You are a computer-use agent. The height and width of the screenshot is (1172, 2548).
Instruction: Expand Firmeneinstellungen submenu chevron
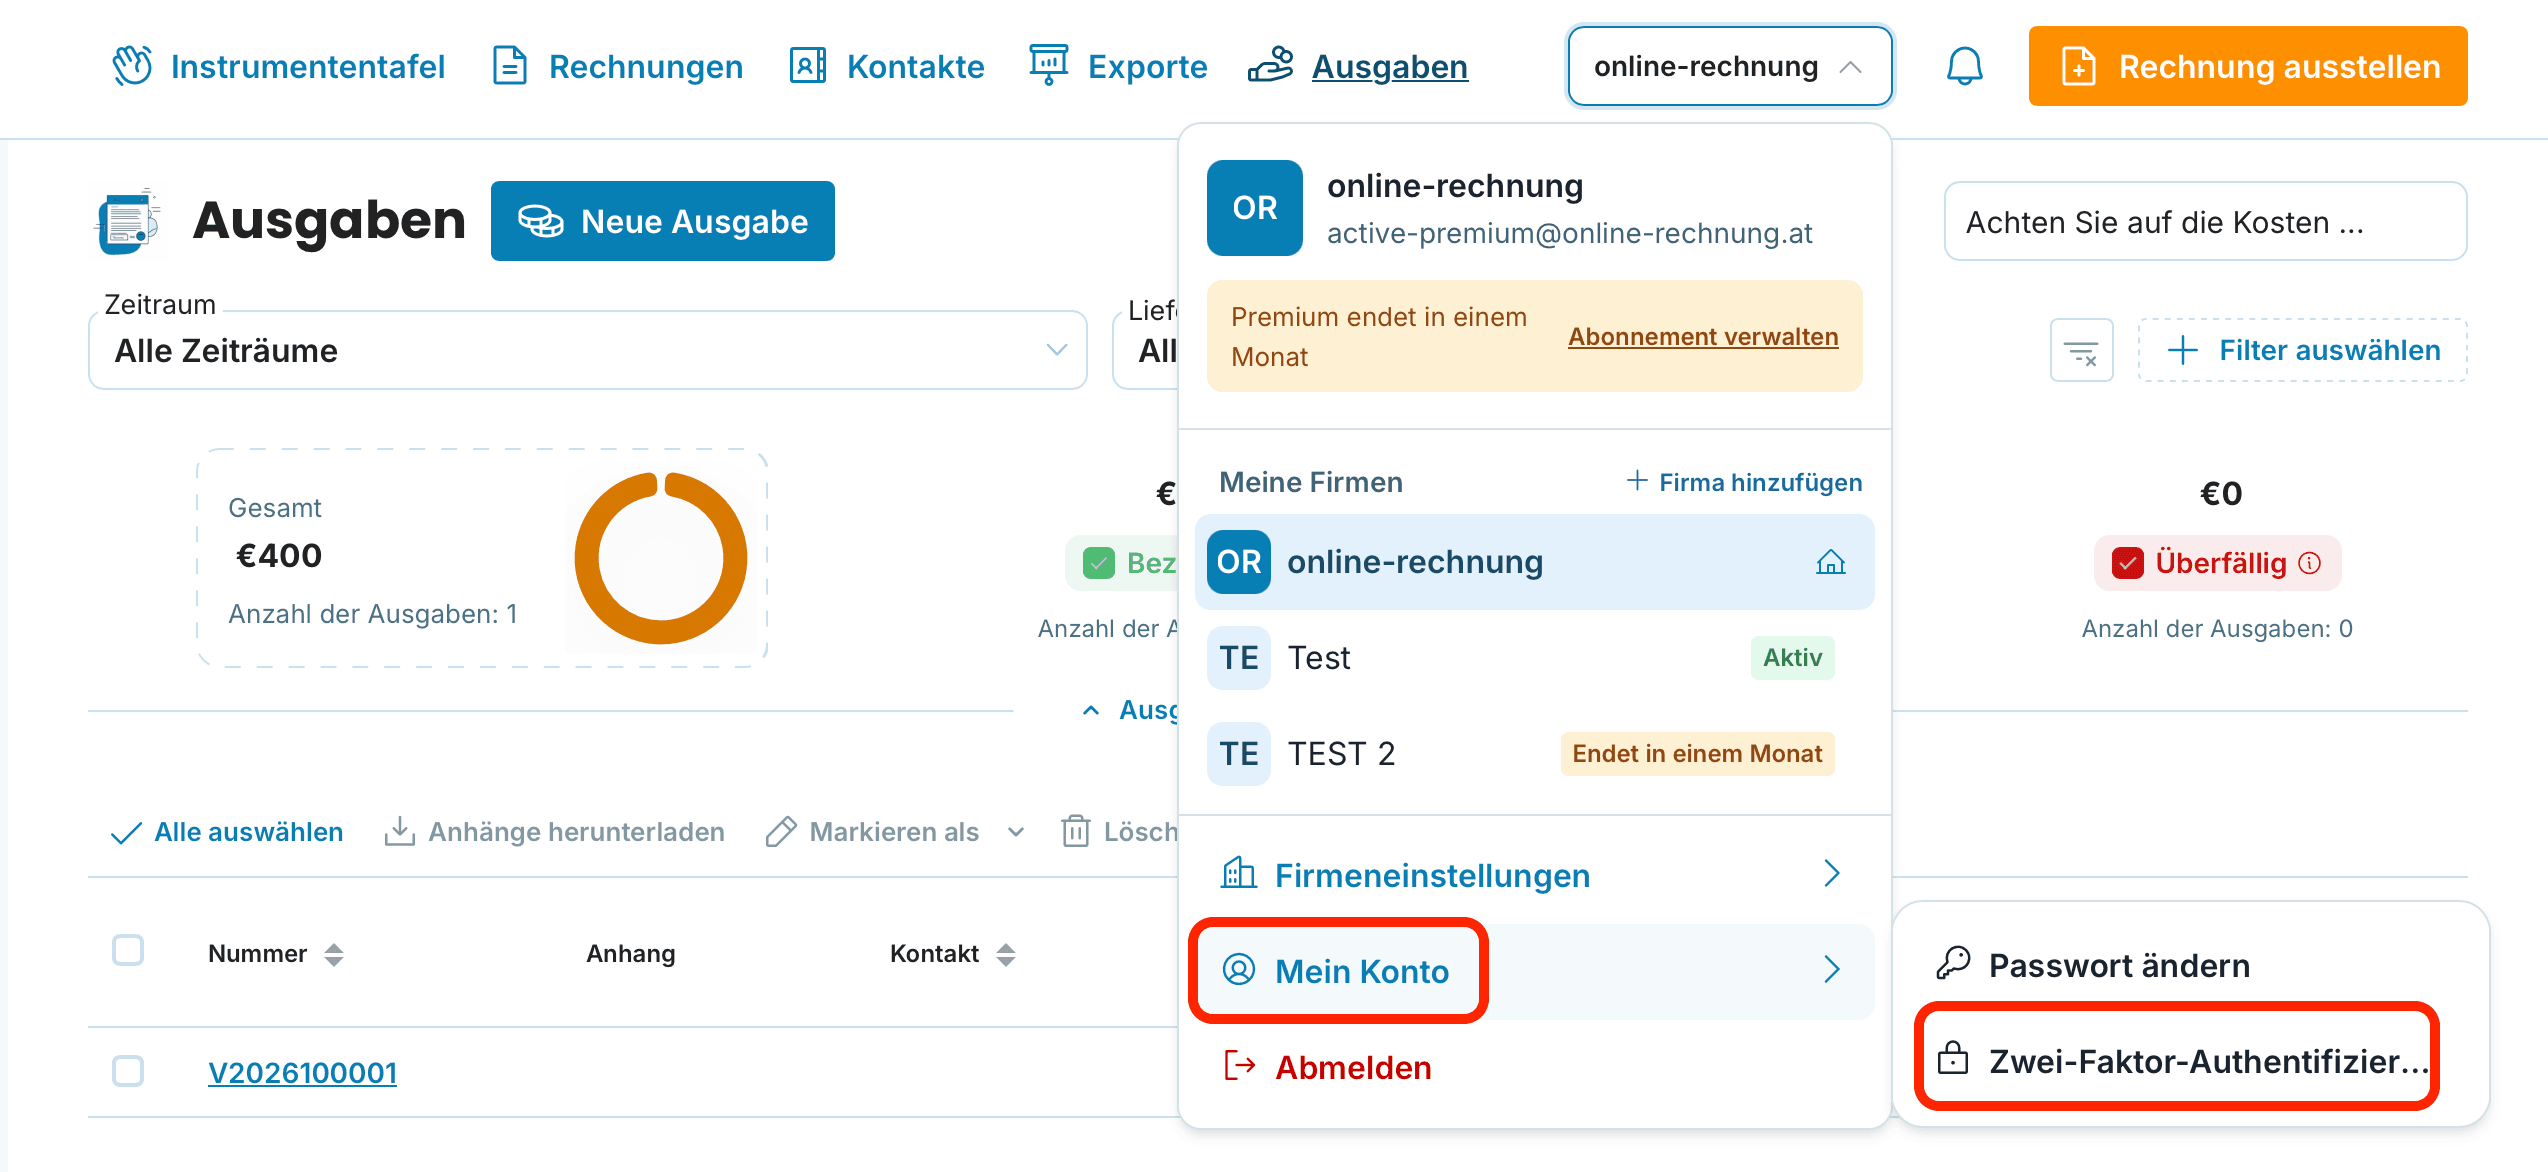(x=1831, y=874)
